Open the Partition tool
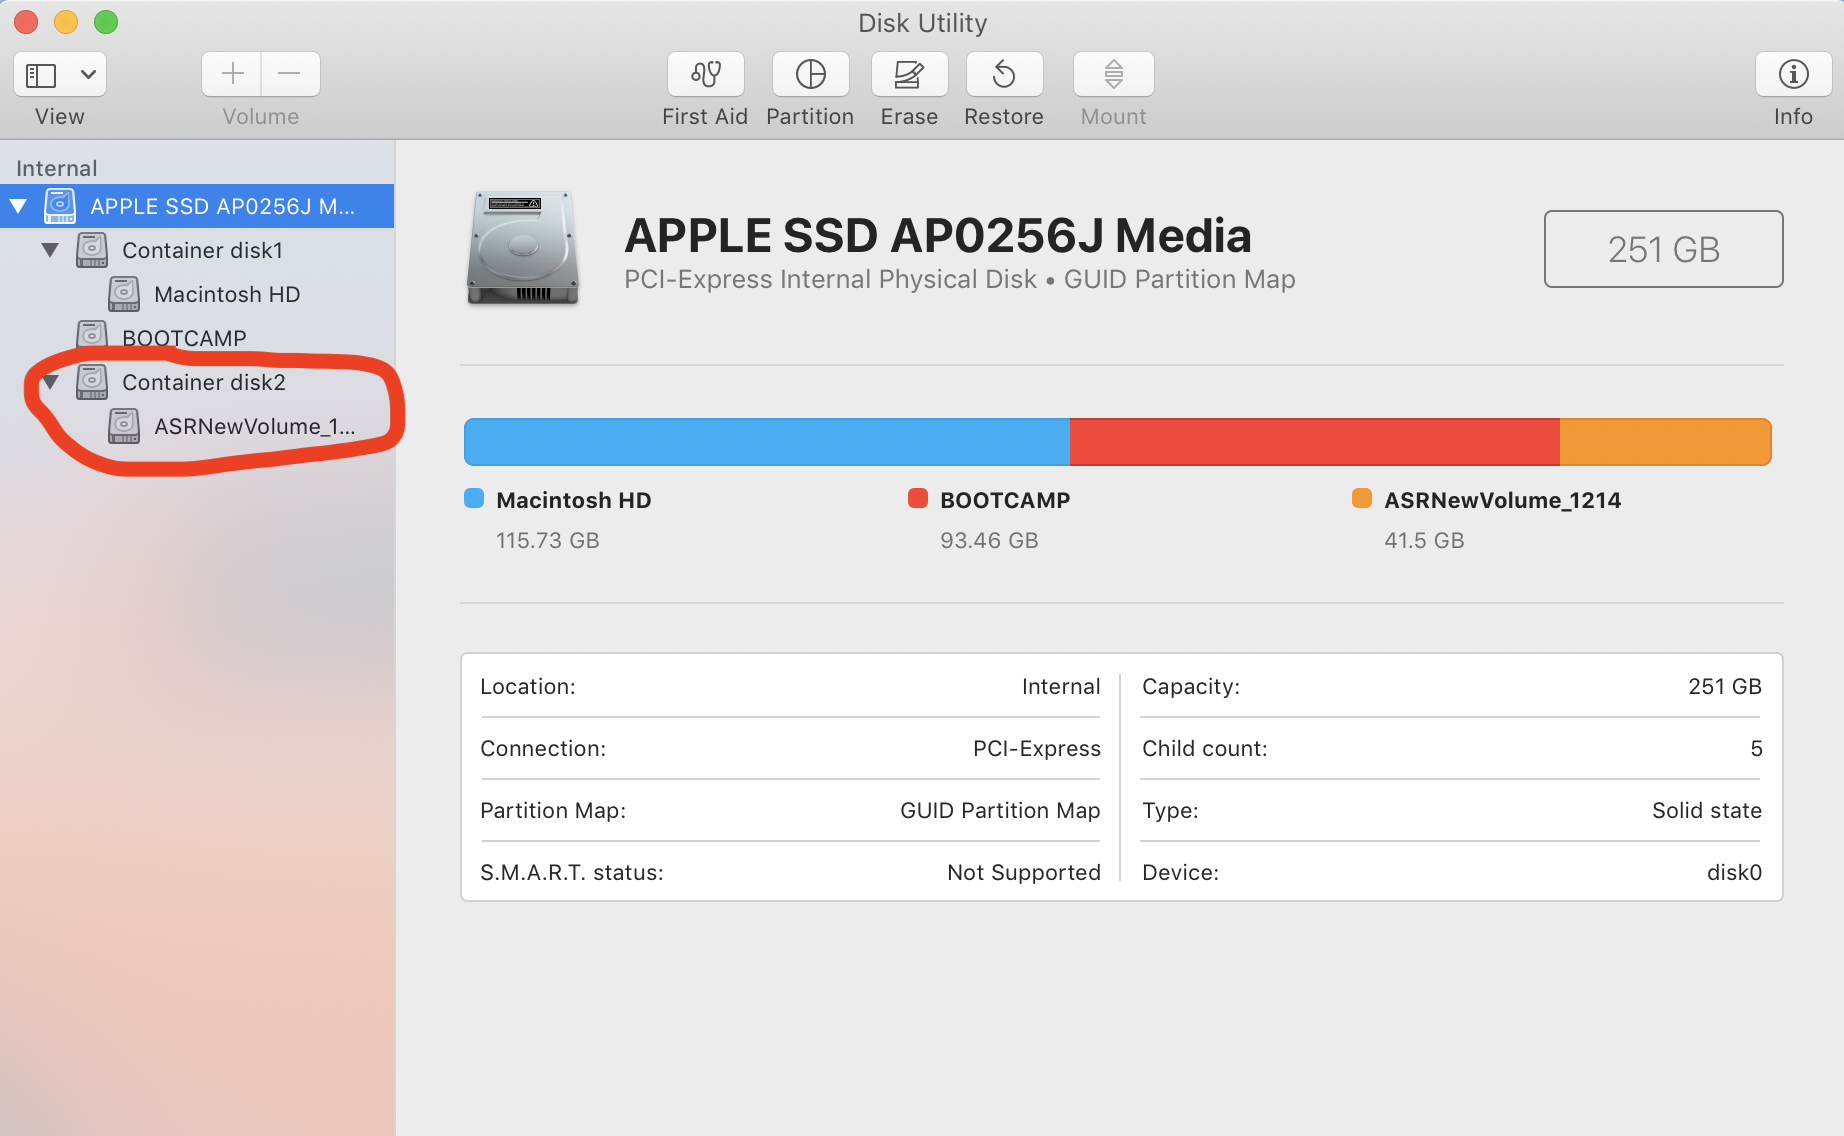The width and height of the screenshot is (1844, 1136). click(x=810, y=74)
